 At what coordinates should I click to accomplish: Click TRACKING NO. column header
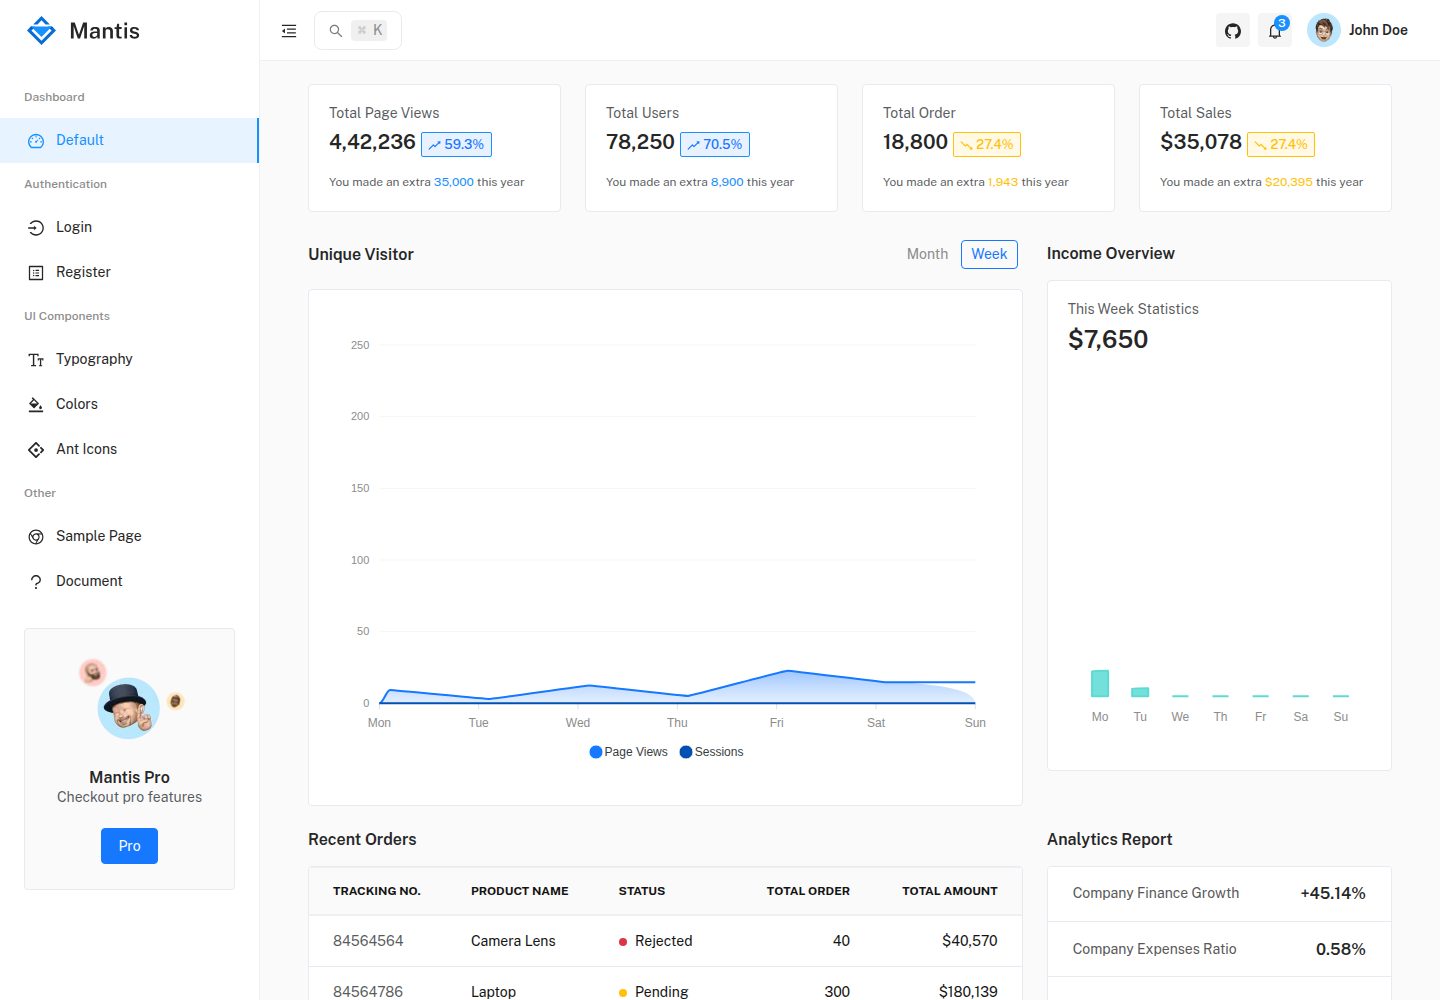[377, 891]
